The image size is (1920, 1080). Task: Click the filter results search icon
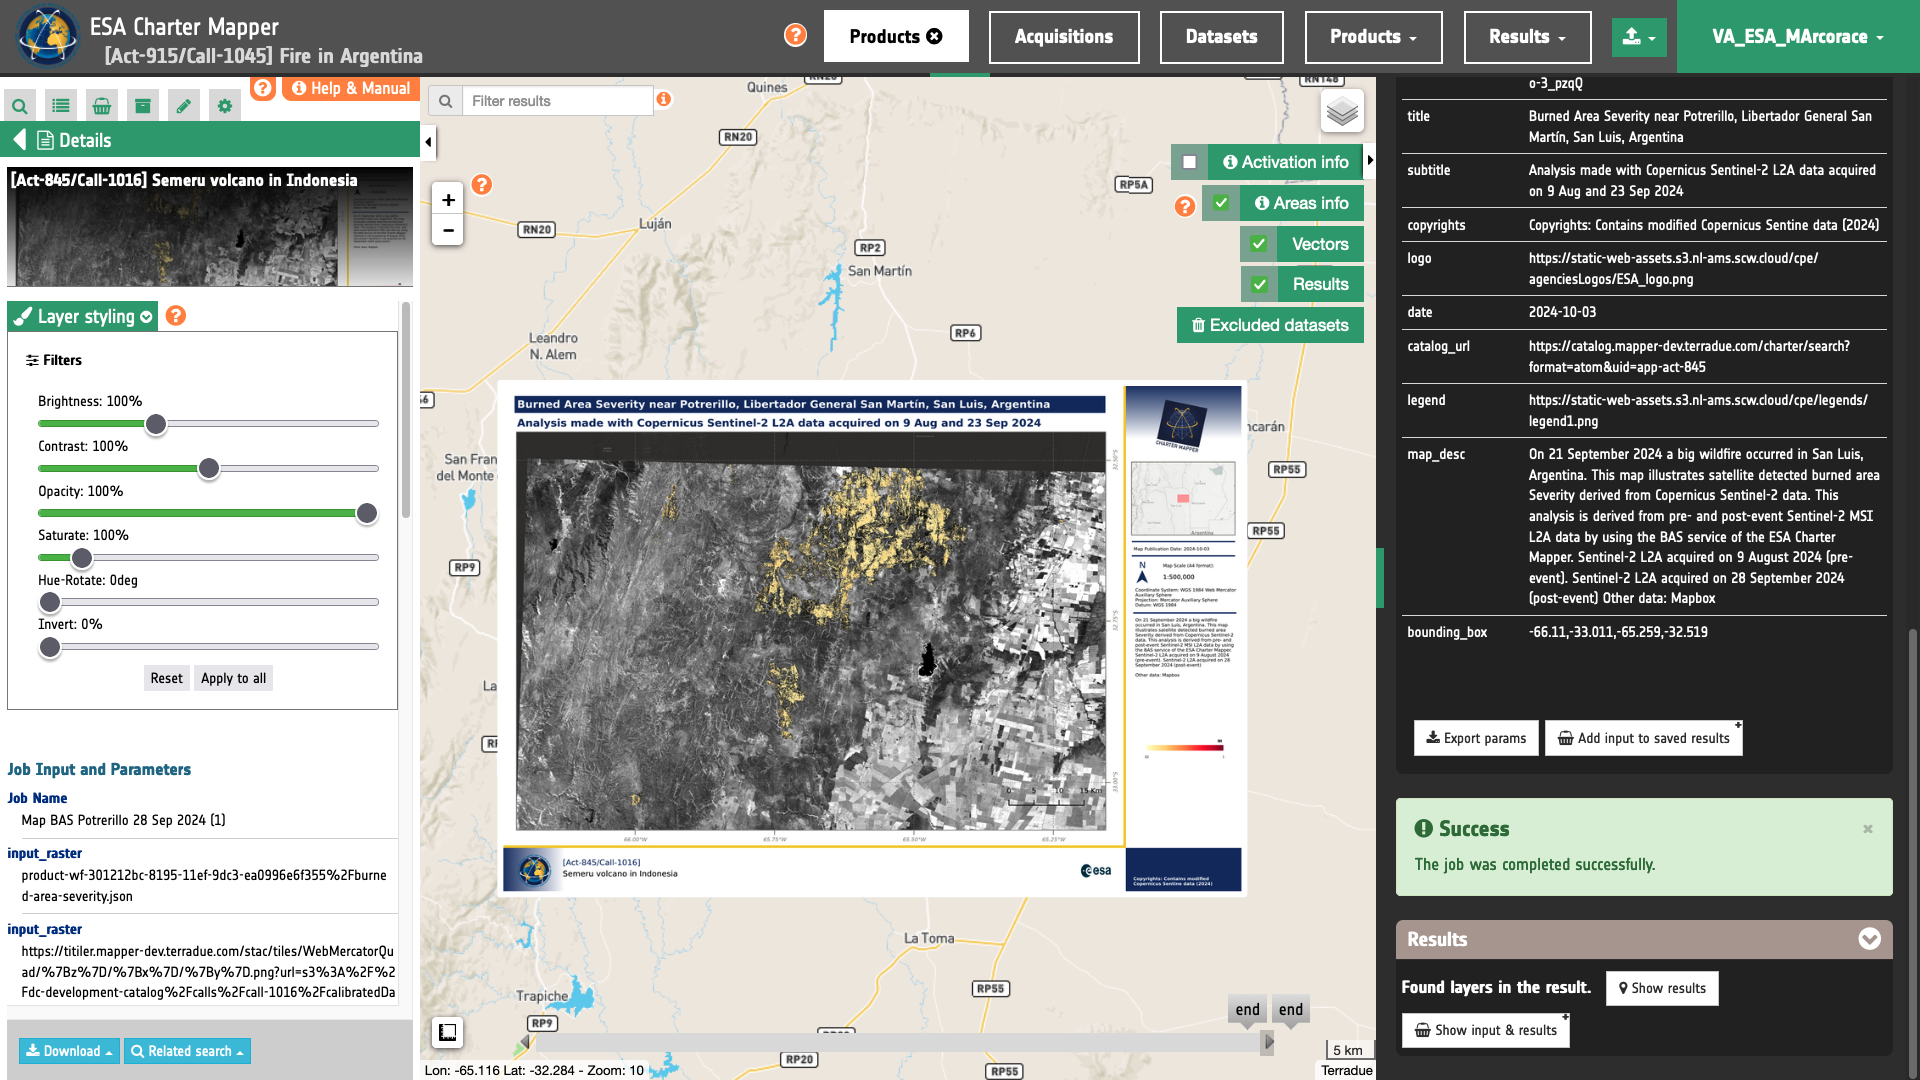point(446,101)
